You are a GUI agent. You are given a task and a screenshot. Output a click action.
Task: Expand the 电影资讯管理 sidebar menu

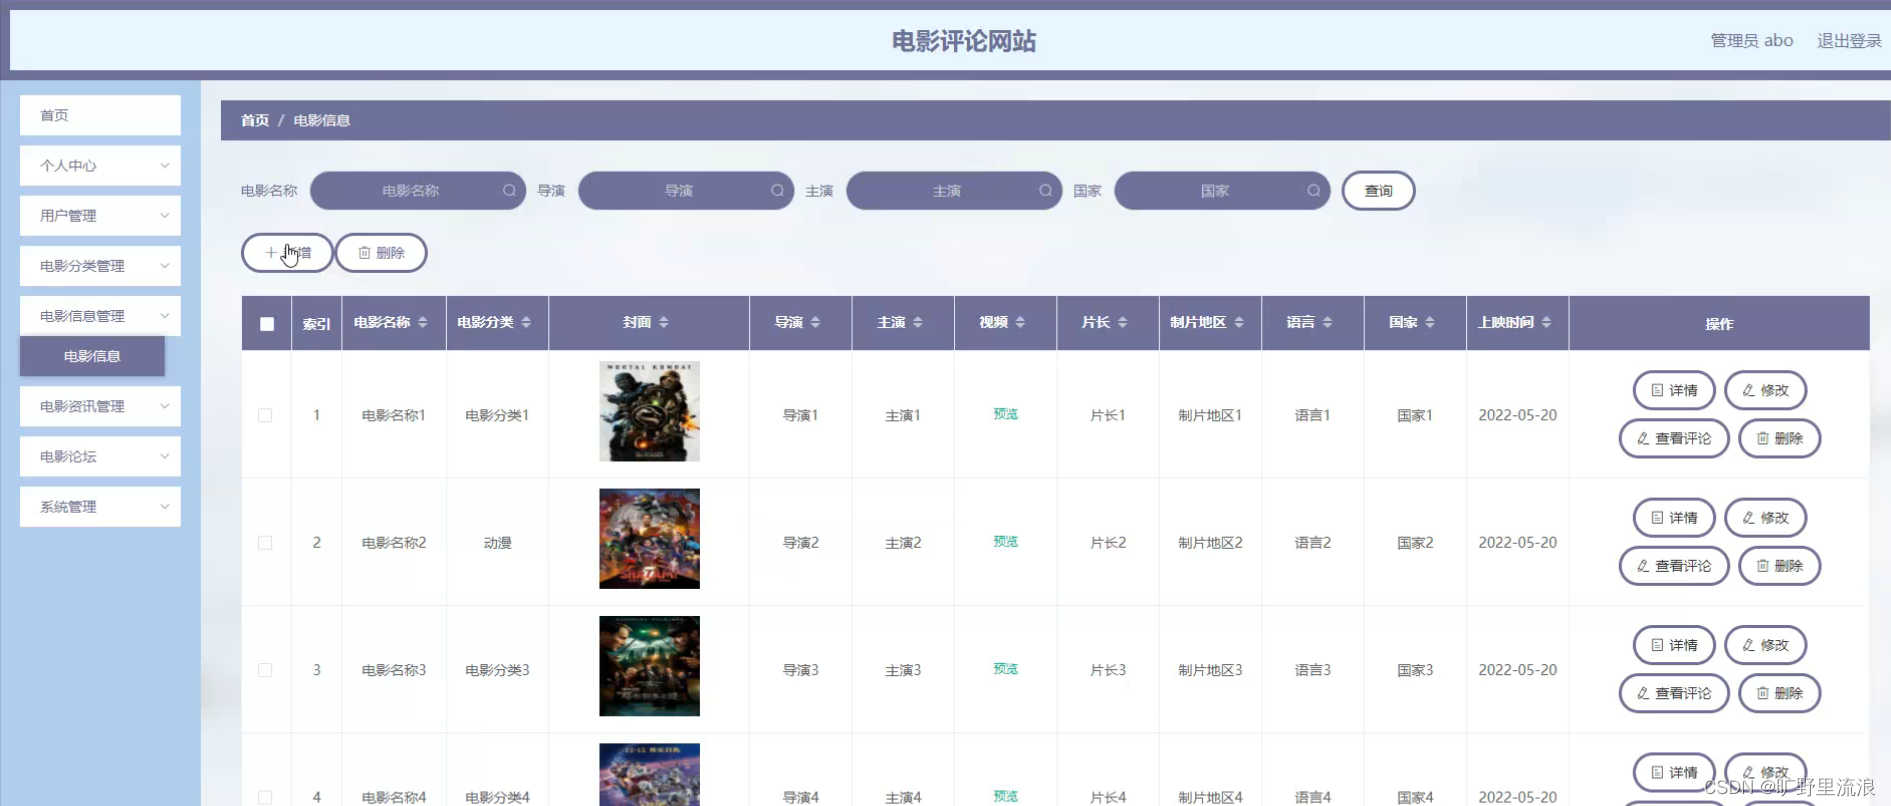point(100,406)
